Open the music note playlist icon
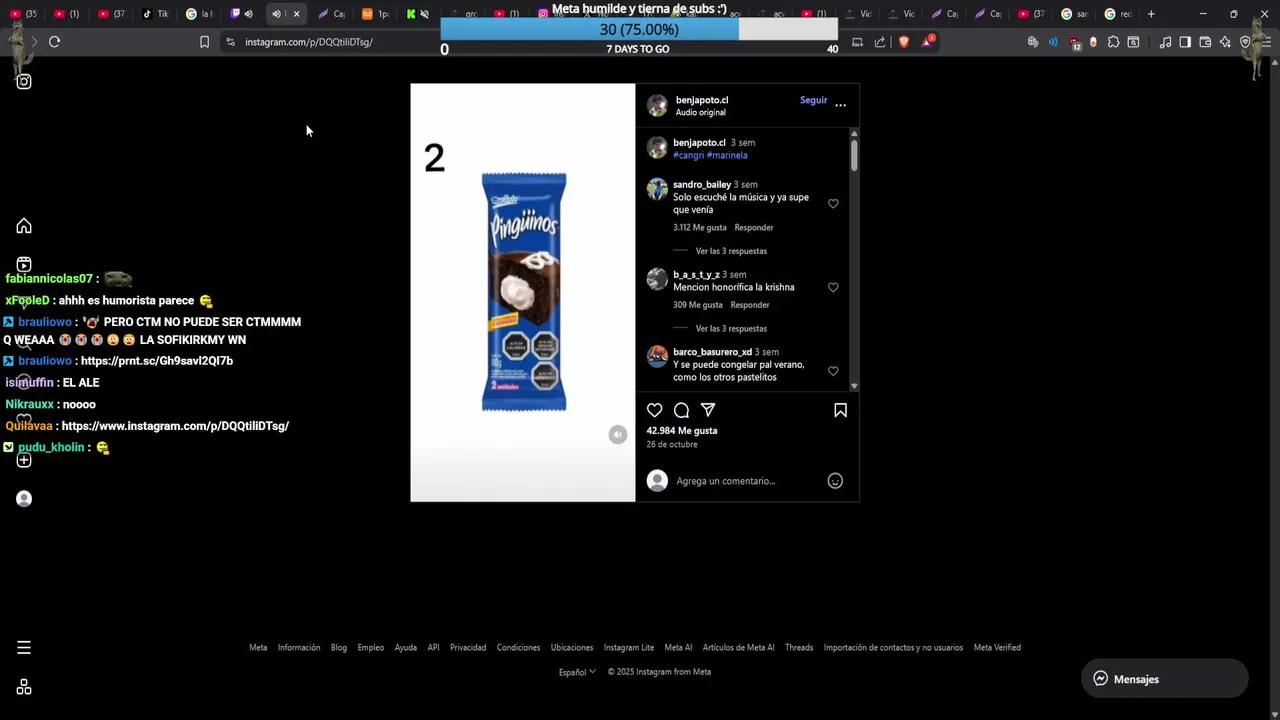The image size is (1280, 720). click(1165, 42)
